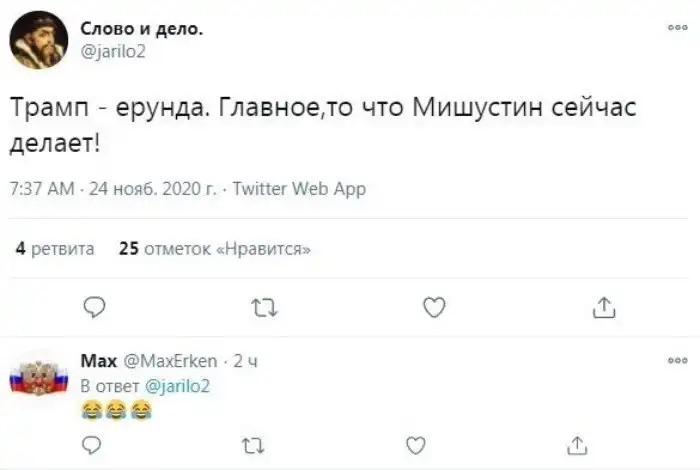The image size is (700, 470).
Task: Like the main tweet with the heart icon
Action: [x=434, y=309]
